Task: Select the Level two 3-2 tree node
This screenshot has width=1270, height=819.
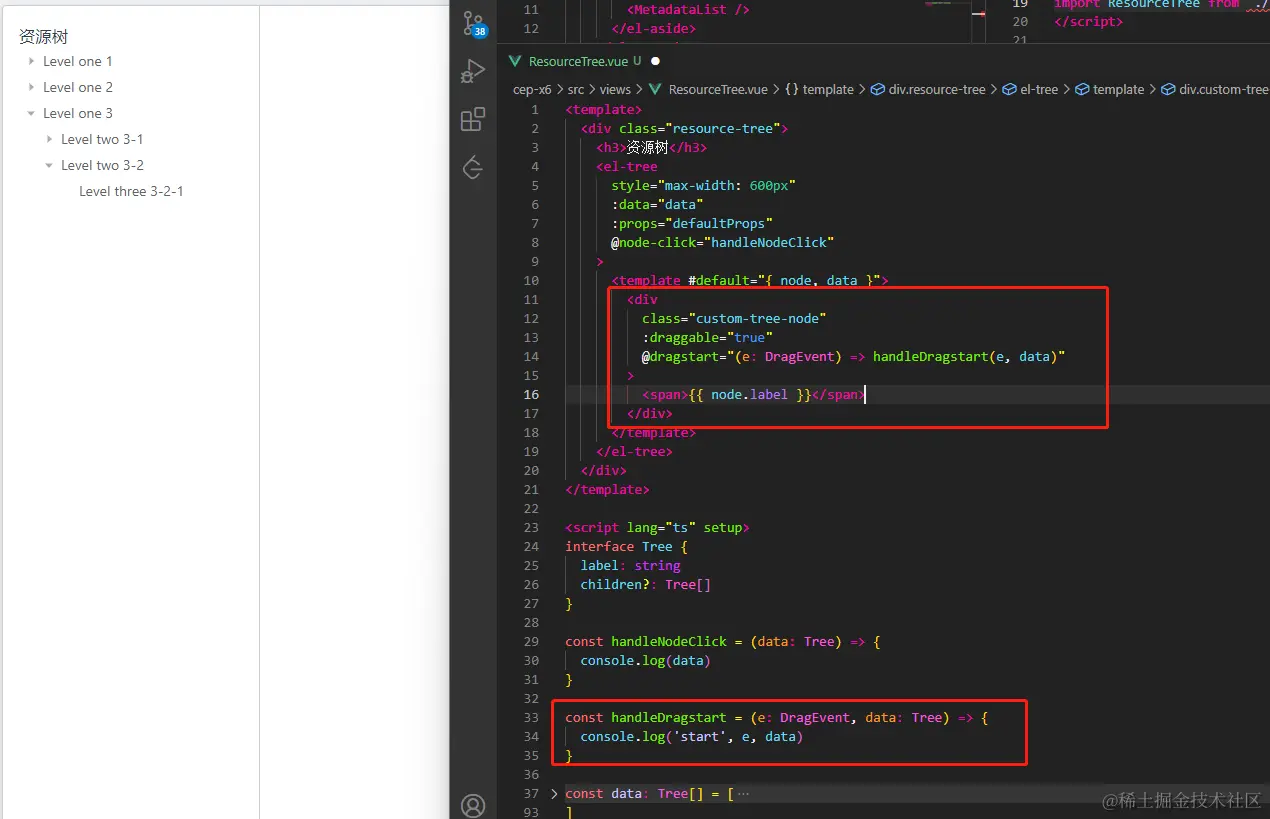Action: tap(102, 165)
